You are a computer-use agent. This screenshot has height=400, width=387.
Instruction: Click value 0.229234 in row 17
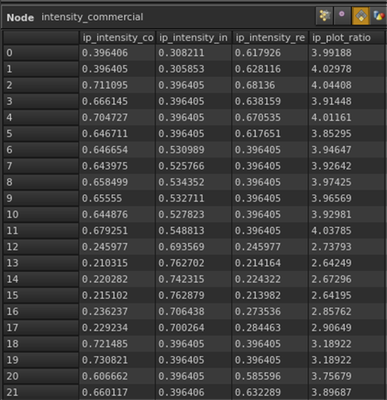point(105,328)
